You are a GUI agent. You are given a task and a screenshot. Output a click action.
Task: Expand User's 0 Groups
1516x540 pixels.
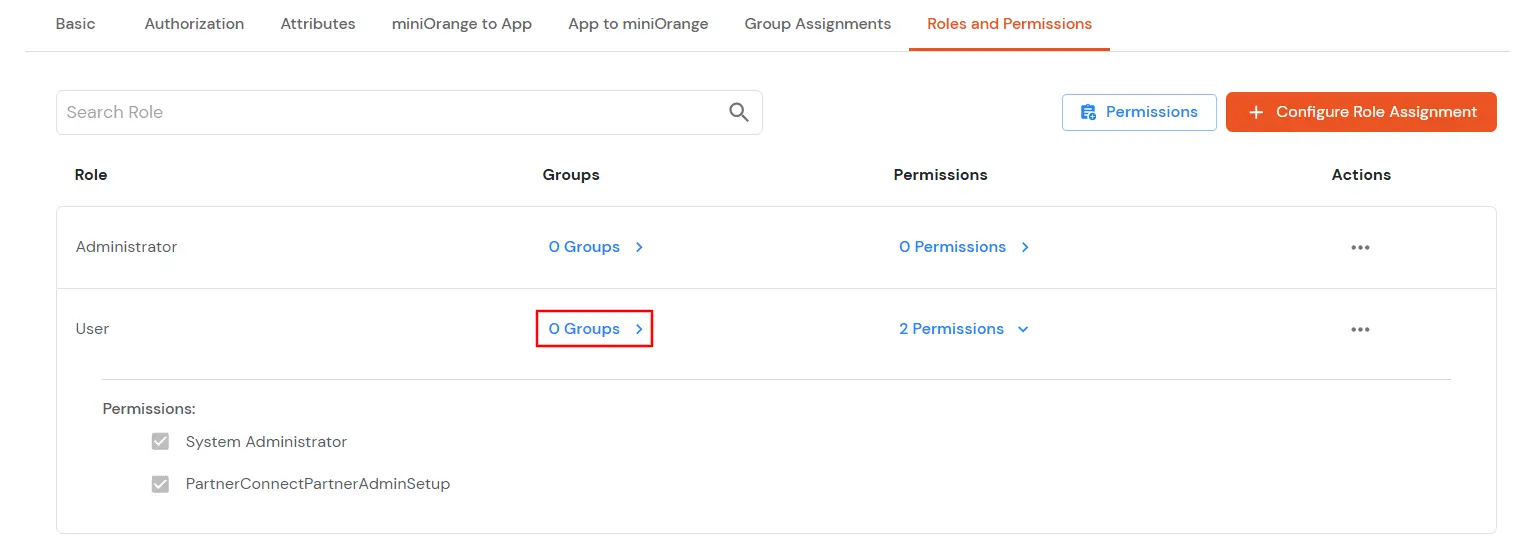[595, 329]
